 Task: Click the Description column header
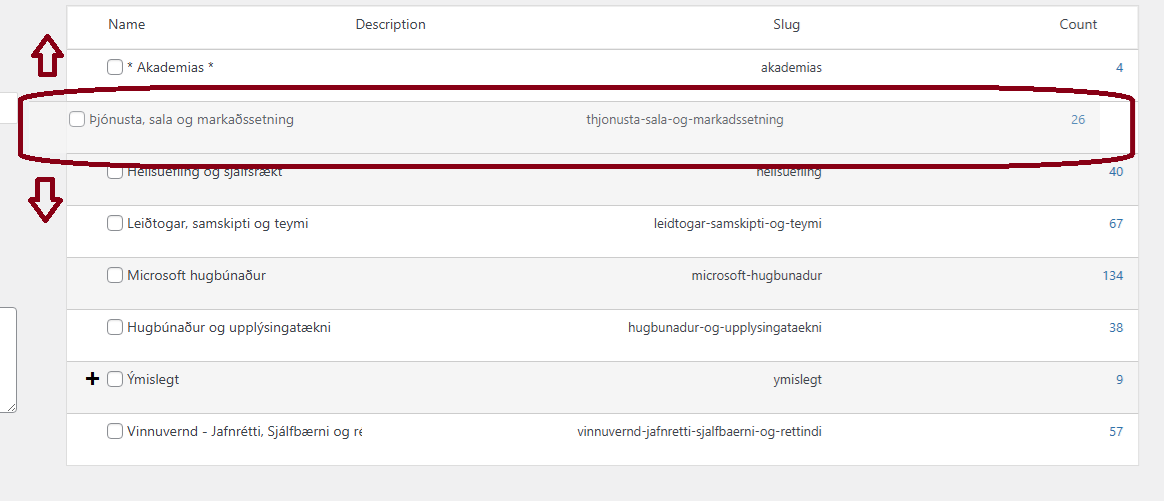[x=390, y=24]
